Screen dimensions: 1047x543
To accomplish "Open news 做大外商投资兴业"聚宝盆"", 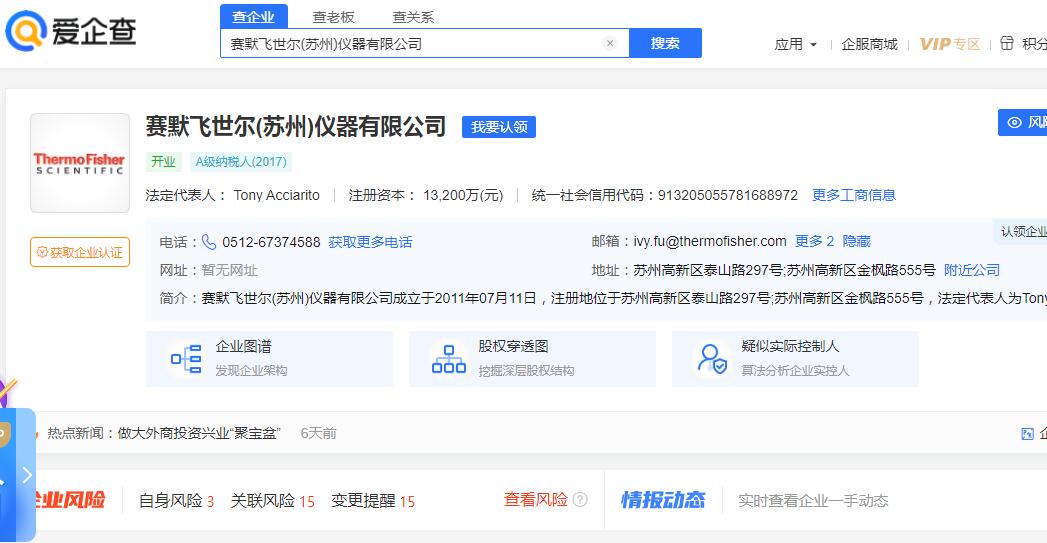I will coord(199,433).
